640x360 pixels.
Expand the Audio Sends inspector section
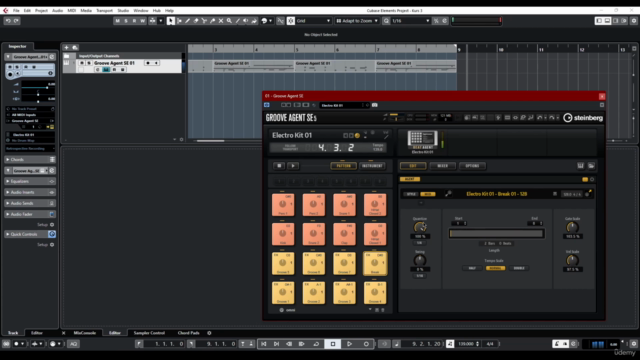pyautogui.click(x=30, y=203)
